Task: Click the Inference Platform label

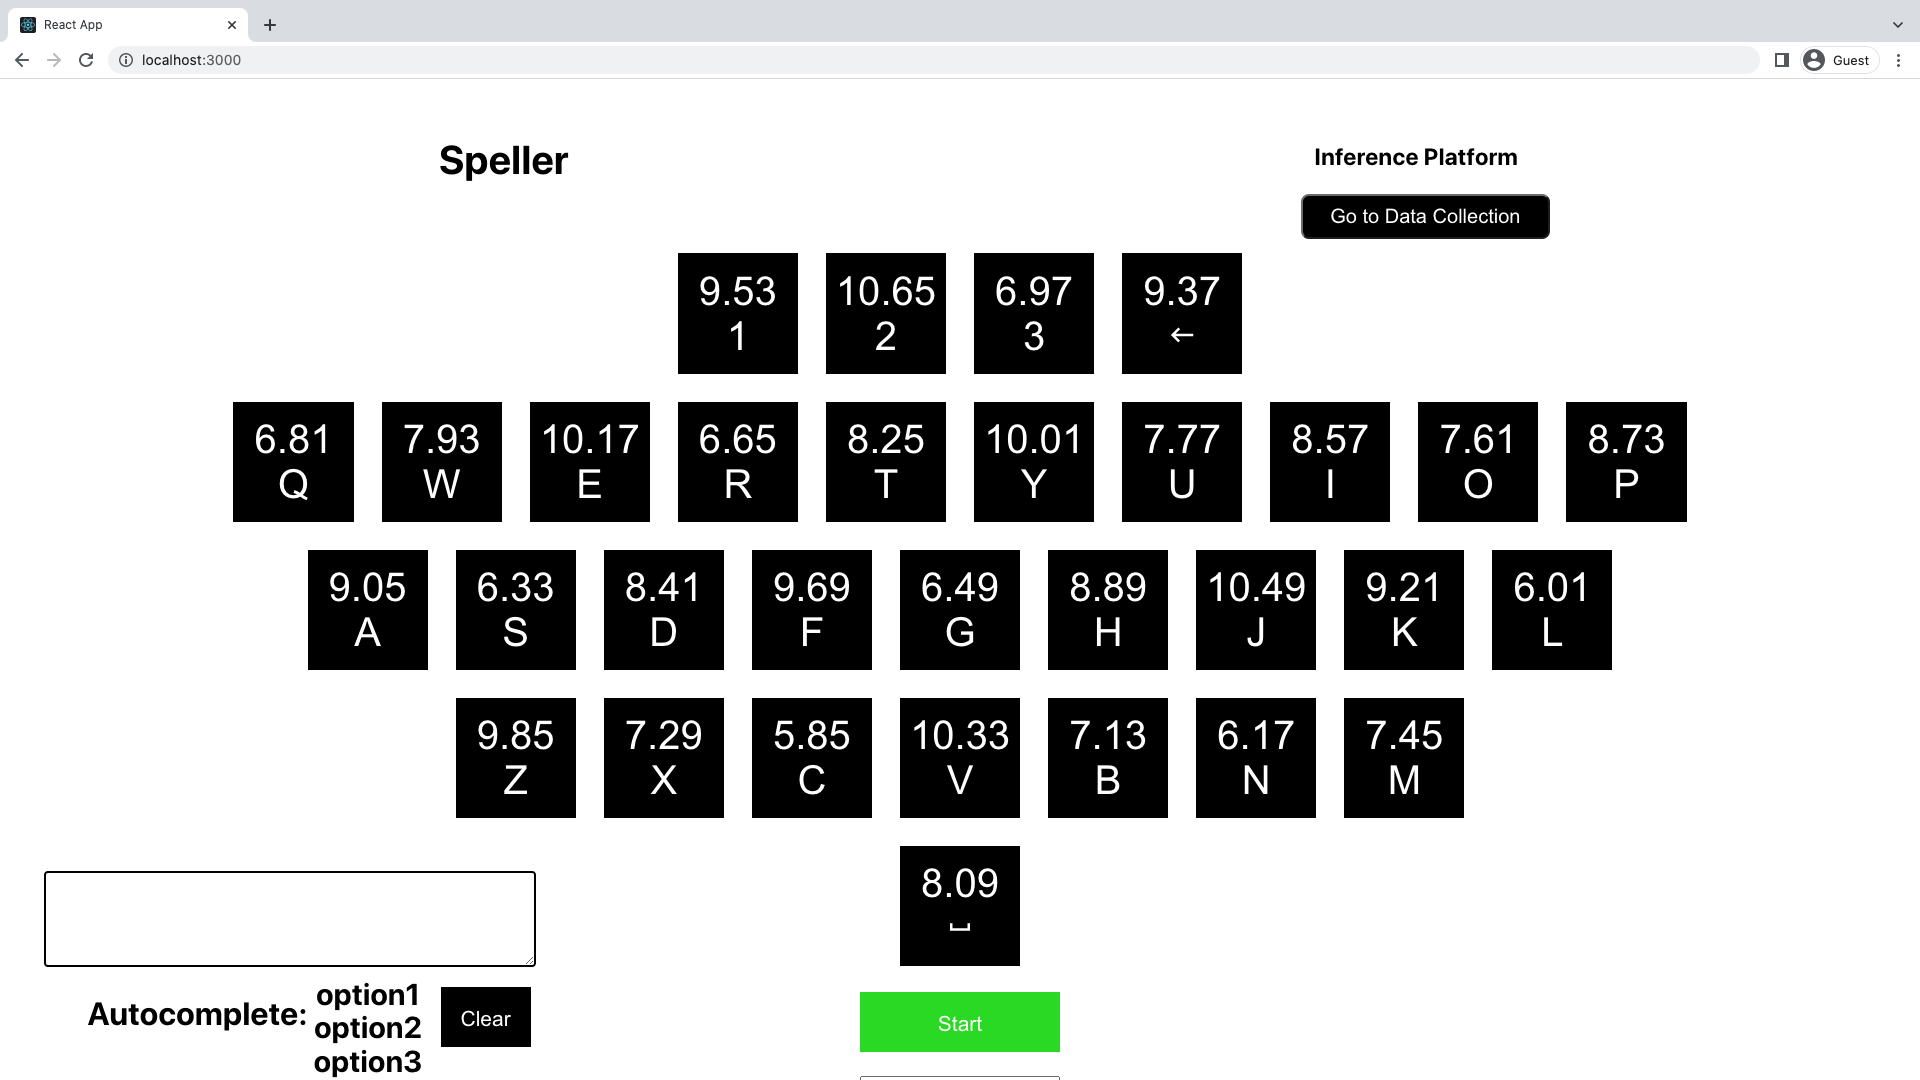Action: (1416, 157)
